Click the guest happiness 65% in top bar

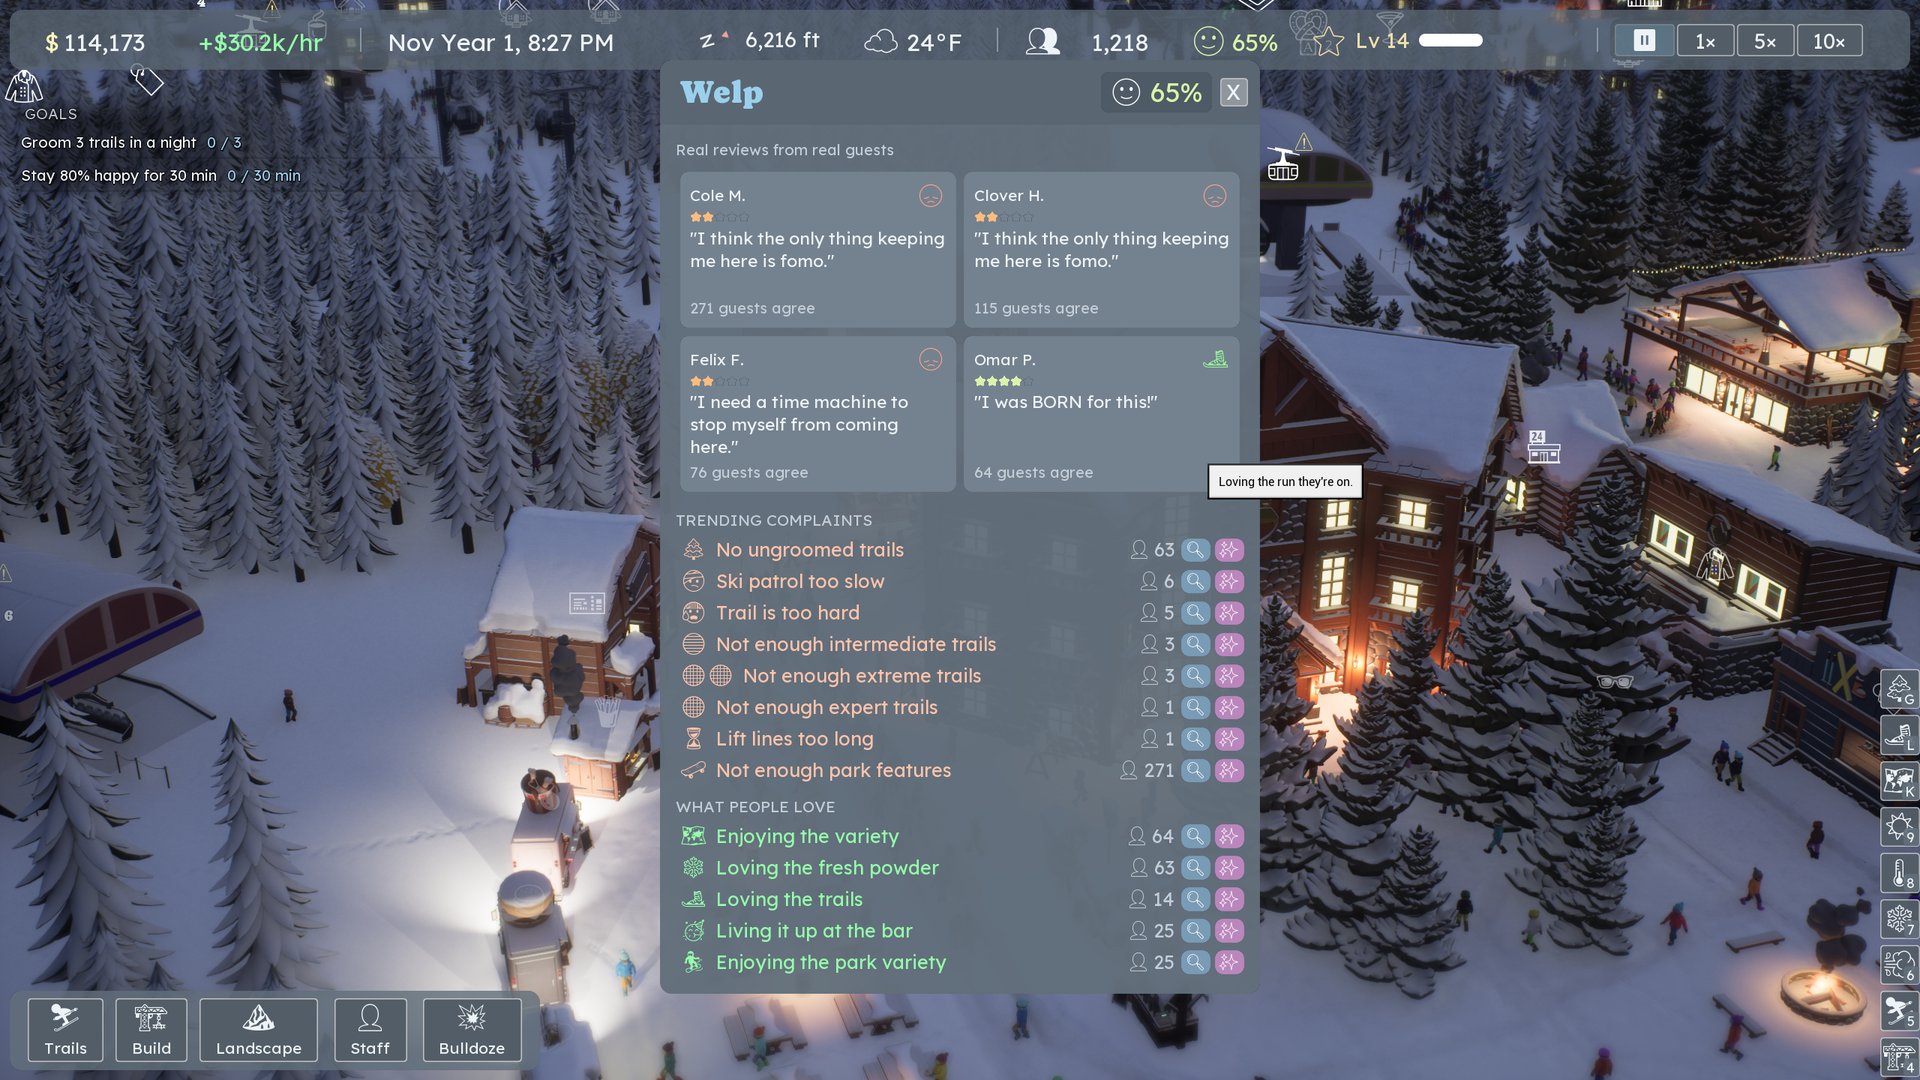click(1235, 42)
